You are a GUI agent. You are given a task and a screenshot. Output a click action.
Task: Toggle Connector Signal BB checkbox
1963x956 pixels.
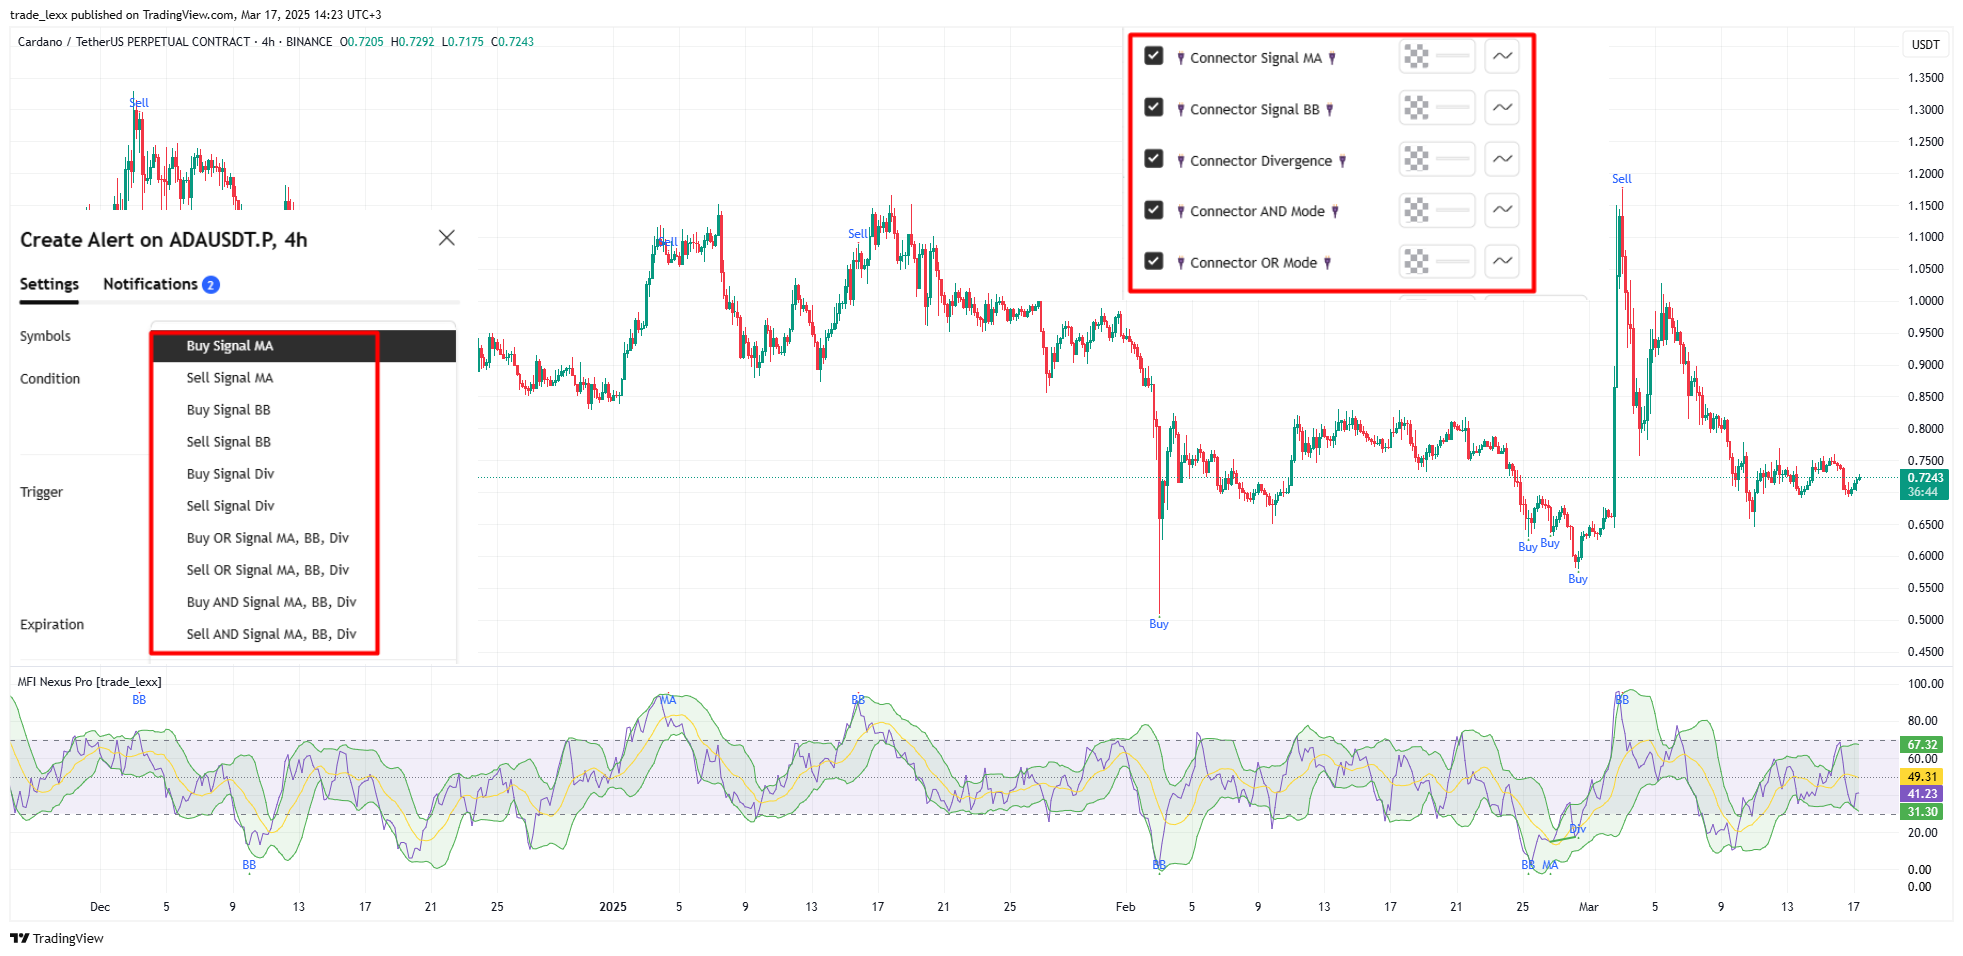(1154, 107)
